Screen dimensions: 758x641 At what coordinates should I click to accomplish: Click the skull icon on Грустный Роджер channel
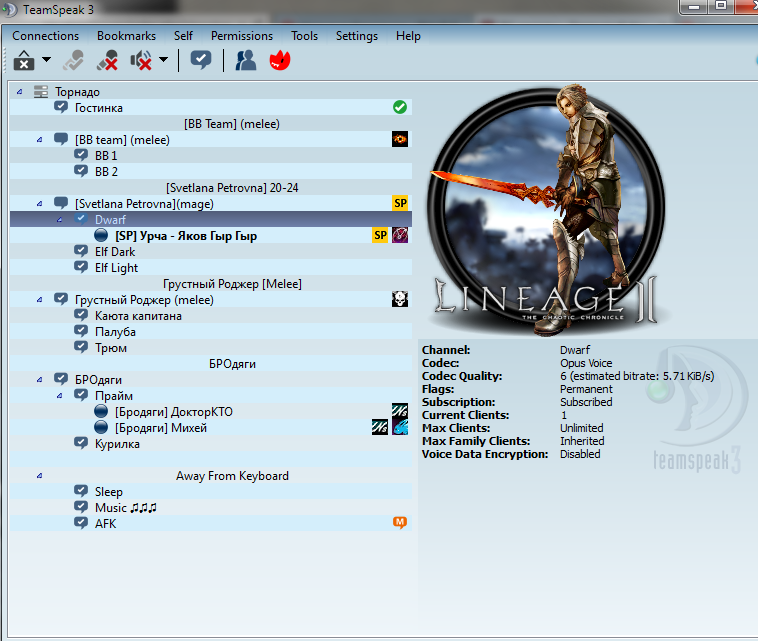coord(399,300)
